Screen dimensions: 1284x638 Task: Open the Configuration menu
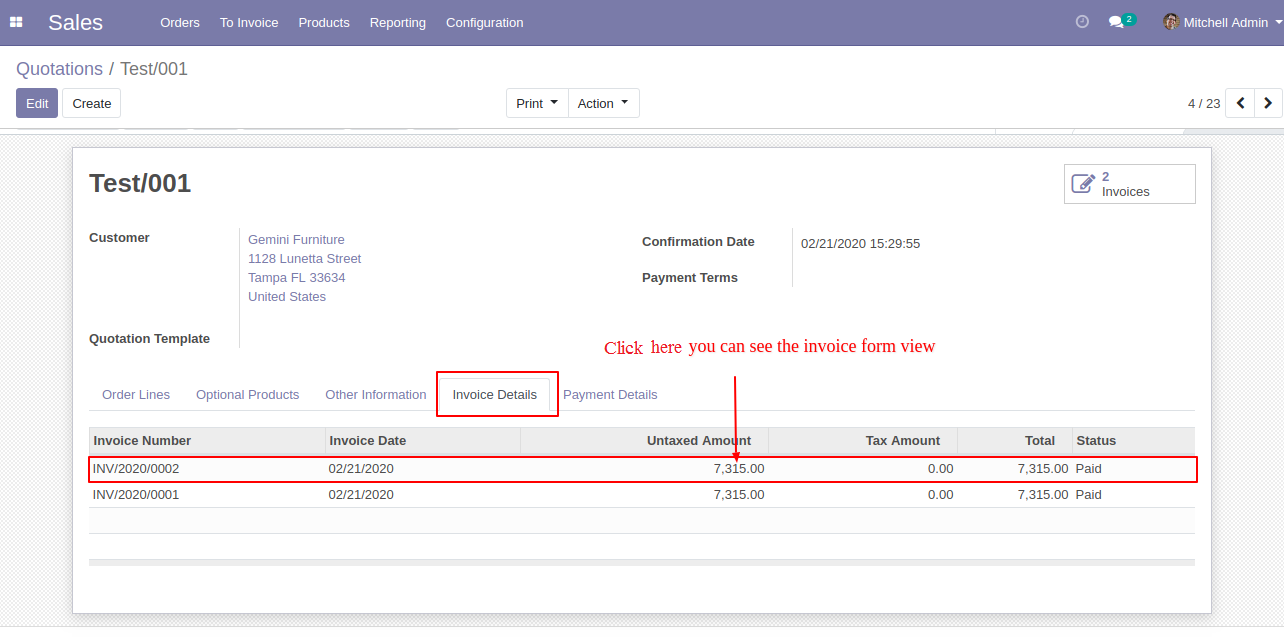[x=484, y=22]
